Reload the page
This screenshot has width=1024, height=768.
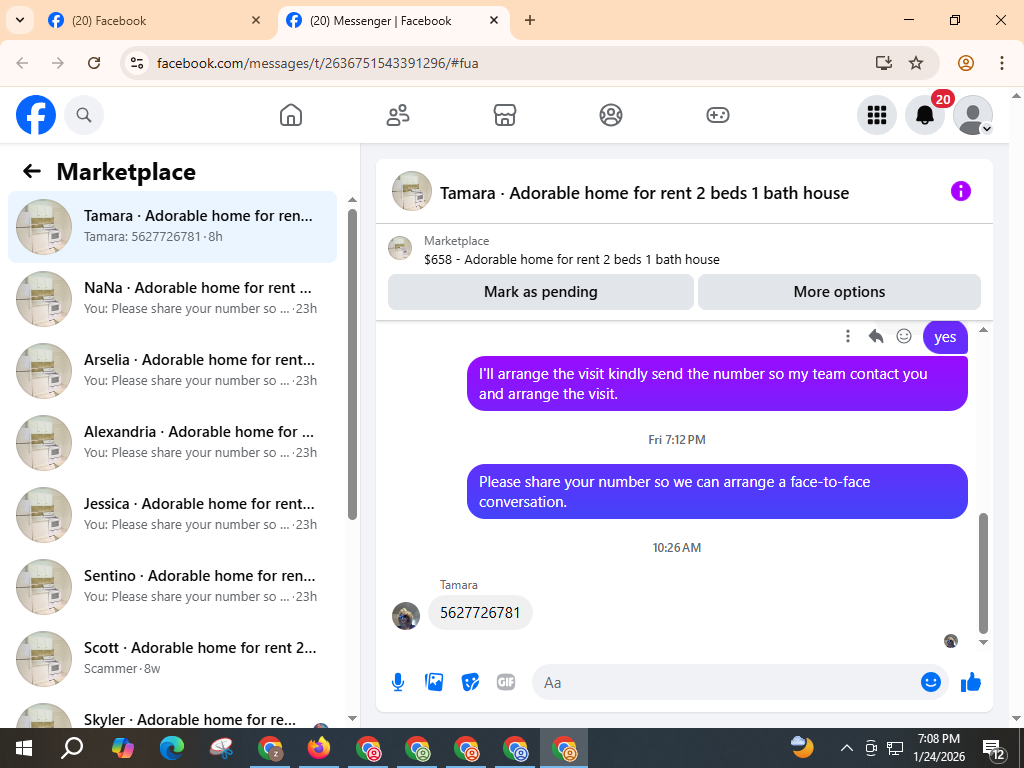[94, 63]
